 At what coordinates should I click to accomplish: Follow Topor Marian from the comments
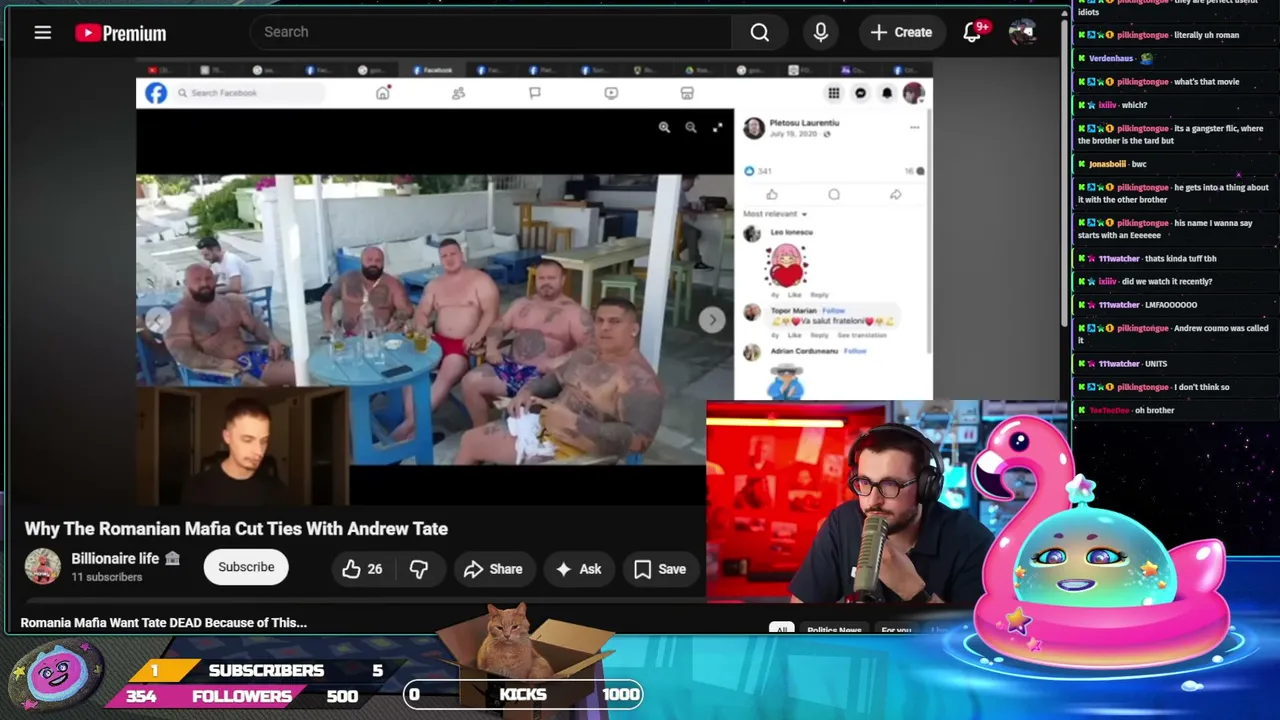coord(833,311)
